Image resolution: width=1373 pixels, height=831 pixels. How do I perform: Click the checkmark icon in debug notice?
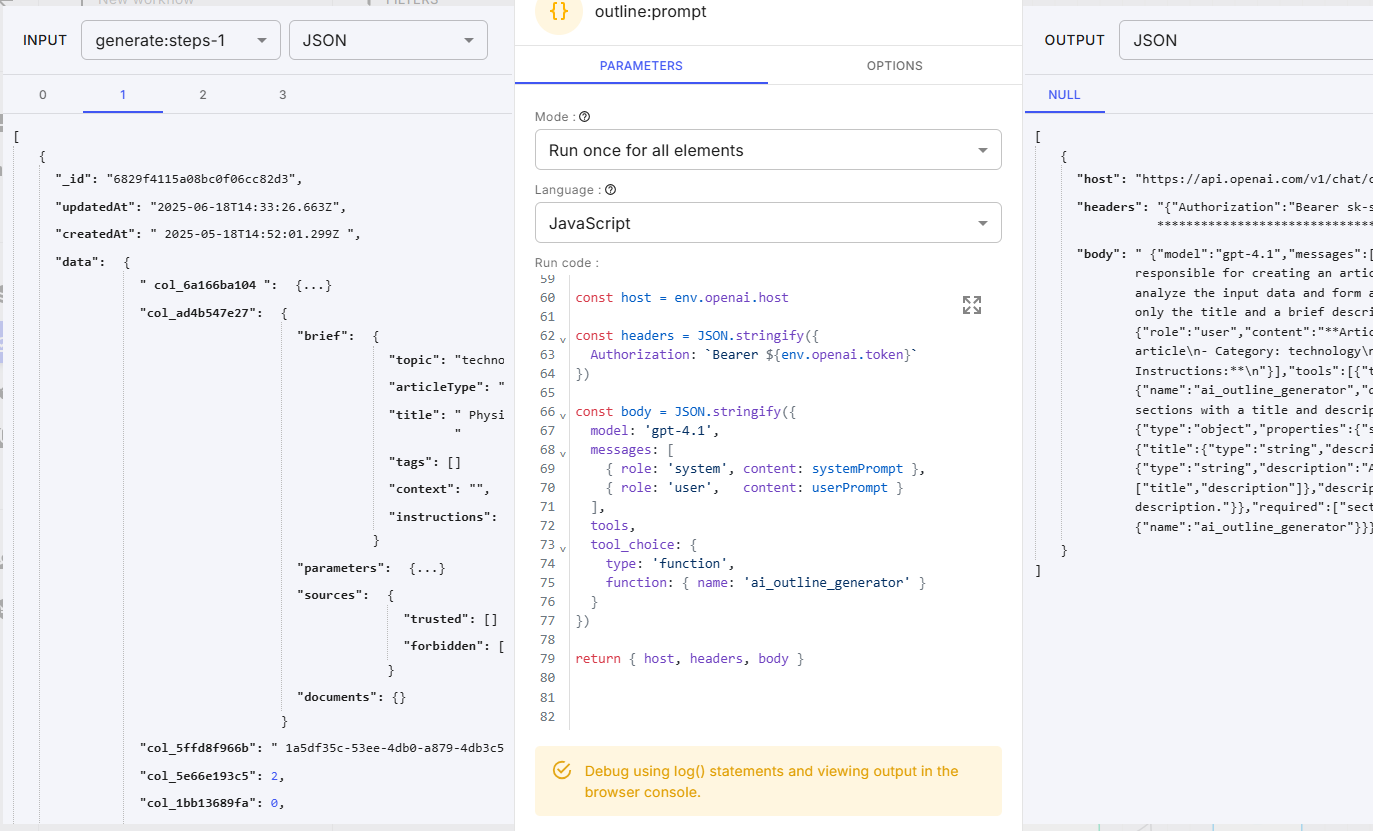point(562,770)
